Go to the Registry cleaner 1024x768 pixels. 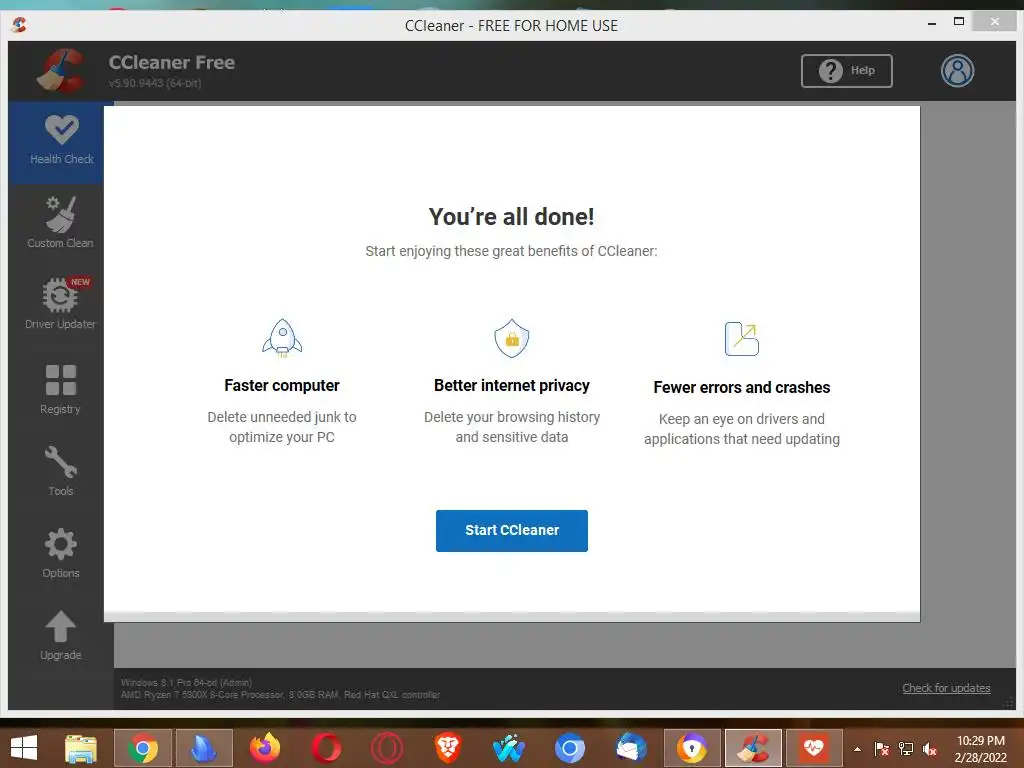pos(60,389)
